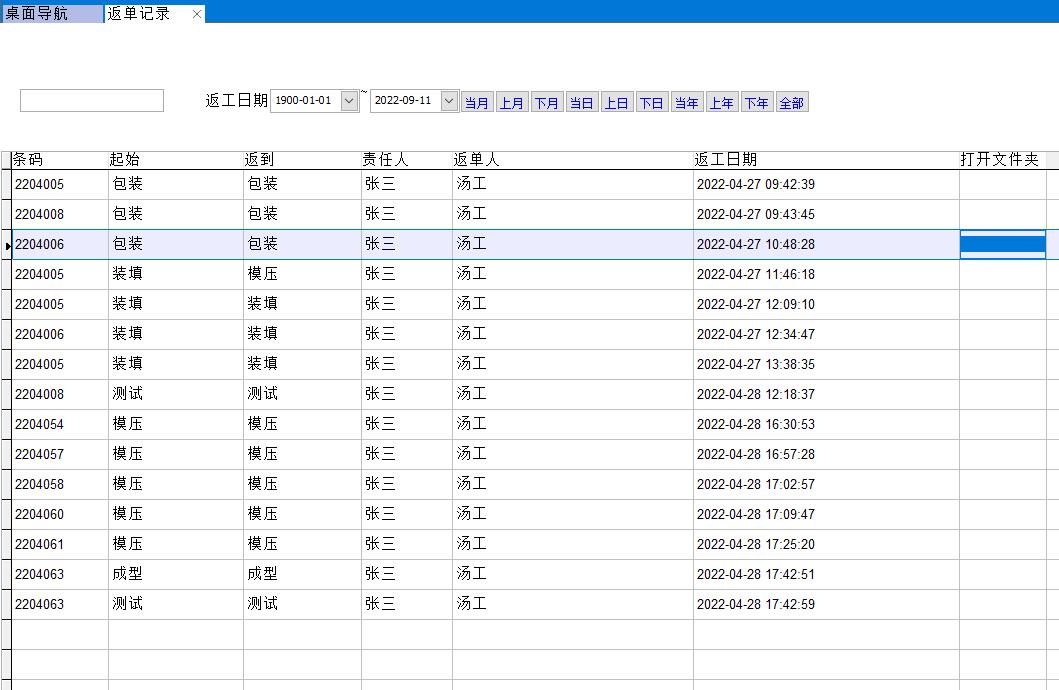The width and height of the screenshot is (1059, 690).
Task: Expand the end date 2022-09-11 dropdown
Action: [x=449, y=101]
